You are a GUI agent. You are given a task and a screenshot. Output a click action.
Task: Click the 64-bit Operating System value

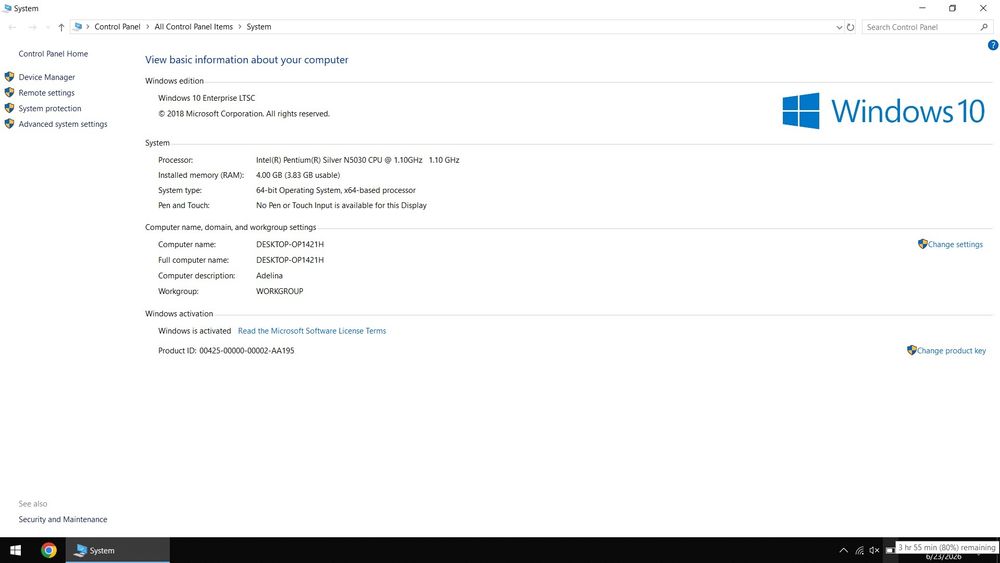(336, 191)
